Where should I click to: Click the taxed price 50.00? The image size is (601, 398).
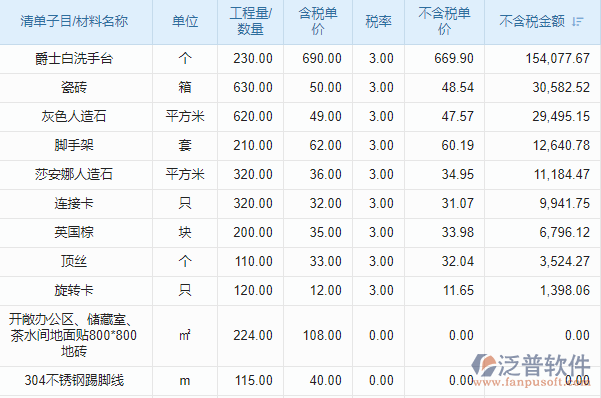tap(325, 87)
